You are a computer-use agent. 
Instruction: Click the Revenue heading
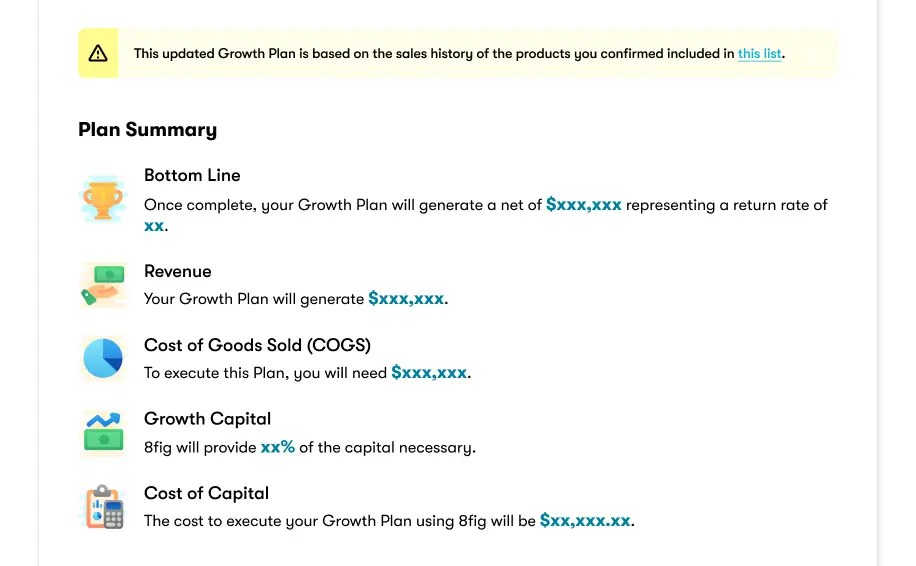pyautogui.click(x=178, y=271)
